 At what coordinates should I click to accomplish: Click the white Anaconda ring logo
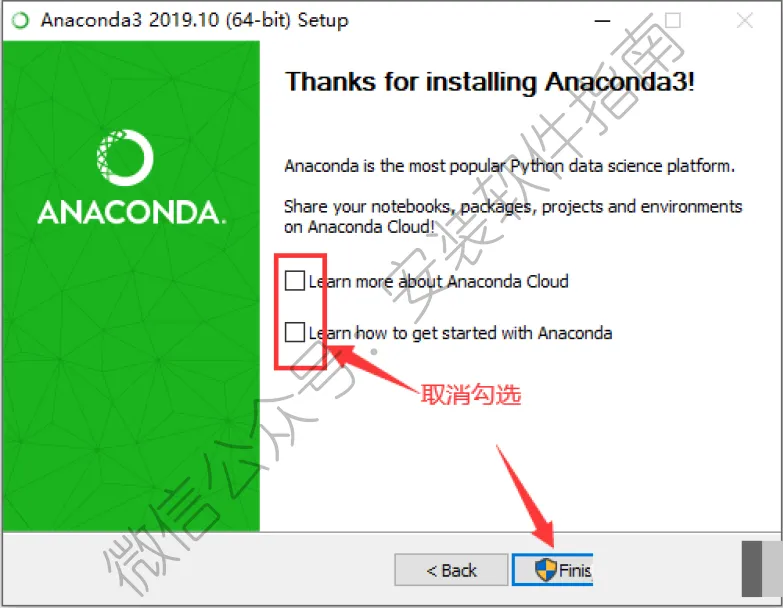125,157
